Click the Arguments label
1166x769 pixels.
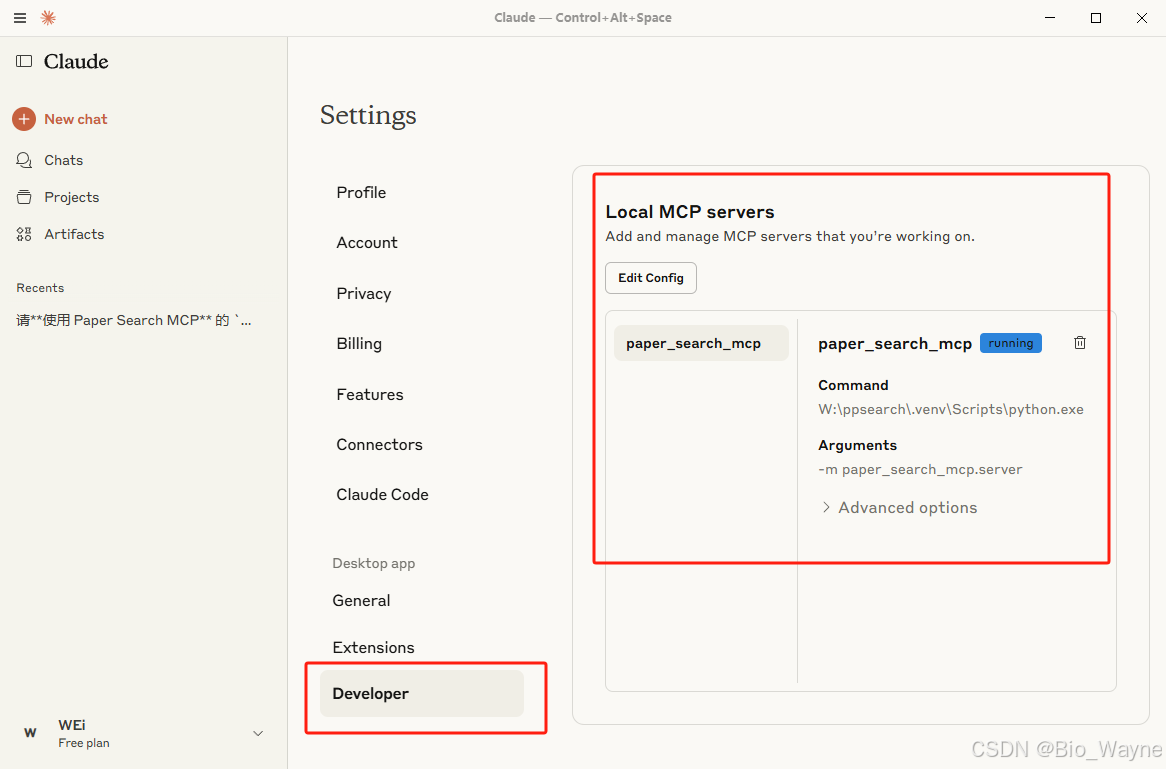click(857, 445)
